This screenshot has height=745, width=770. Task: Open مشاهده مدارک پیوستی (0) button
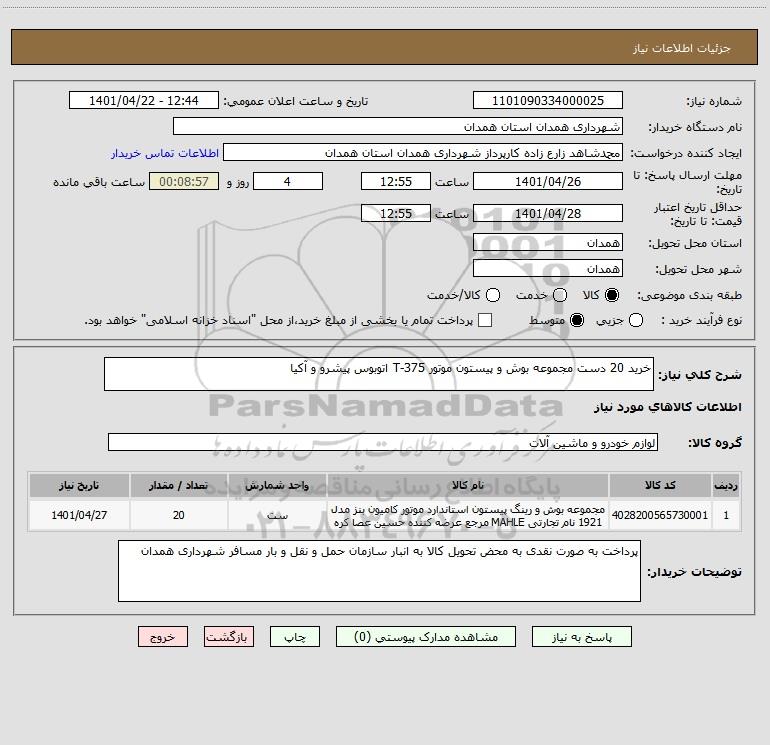(x=426, y=636)
